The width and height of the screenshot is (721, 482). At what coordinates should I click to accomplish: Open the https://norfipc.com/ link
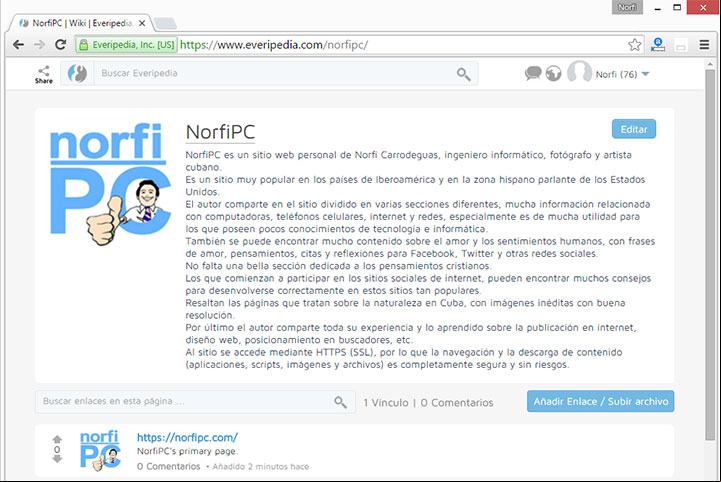(x=187, y=437)
